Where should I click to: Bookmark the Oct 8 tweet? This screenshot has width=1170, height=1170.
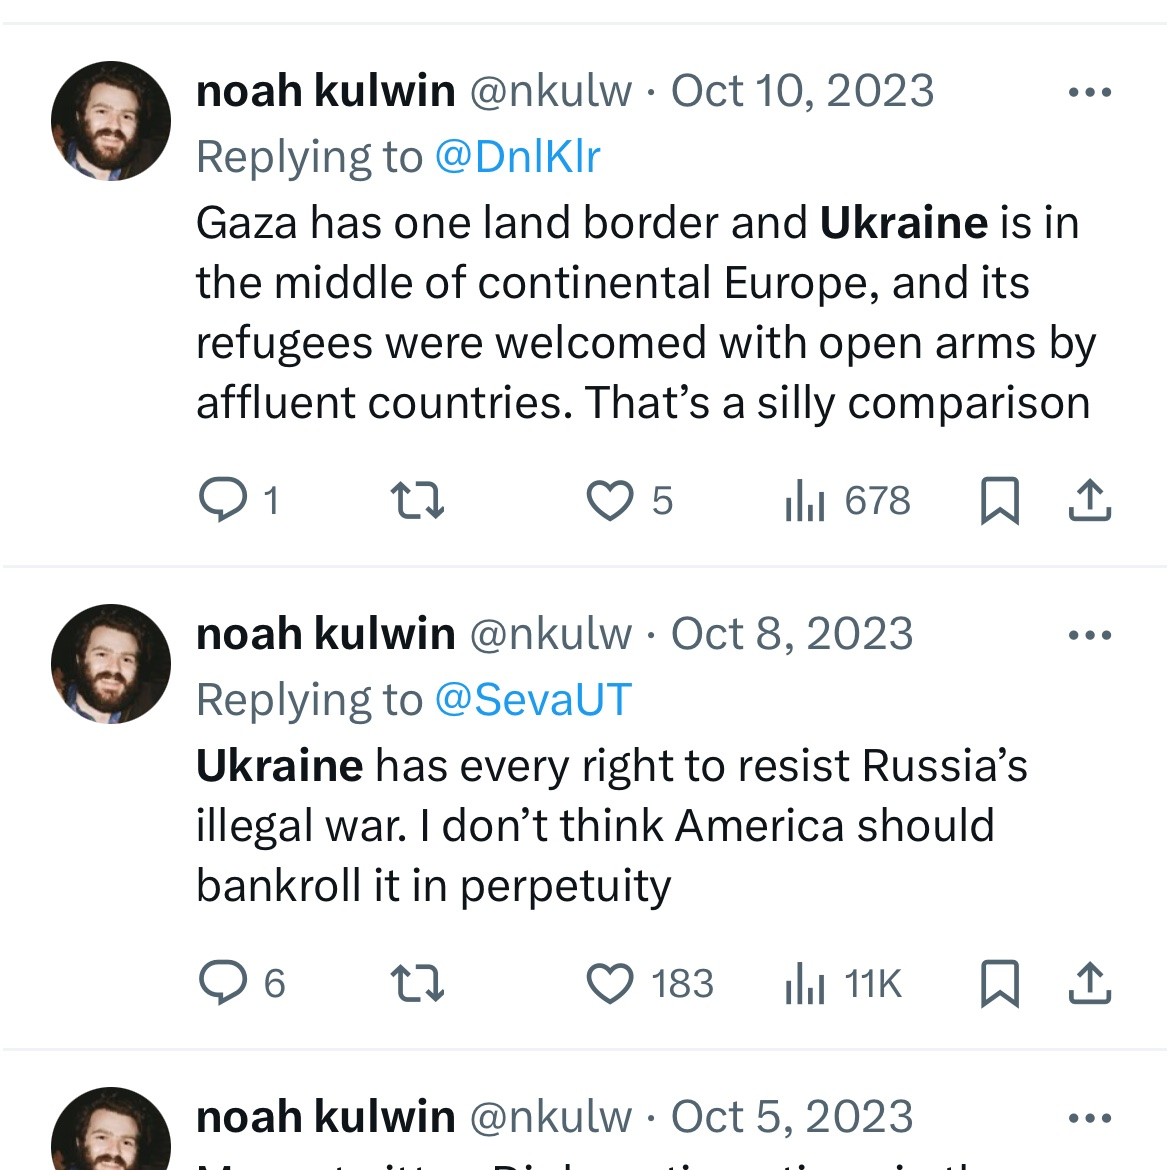999,983
